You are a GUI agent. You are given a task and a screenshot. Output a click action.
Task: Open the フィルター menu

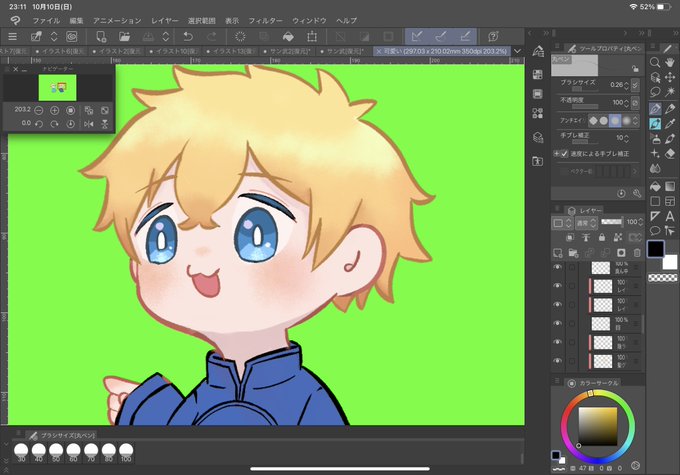click(265, 20)
